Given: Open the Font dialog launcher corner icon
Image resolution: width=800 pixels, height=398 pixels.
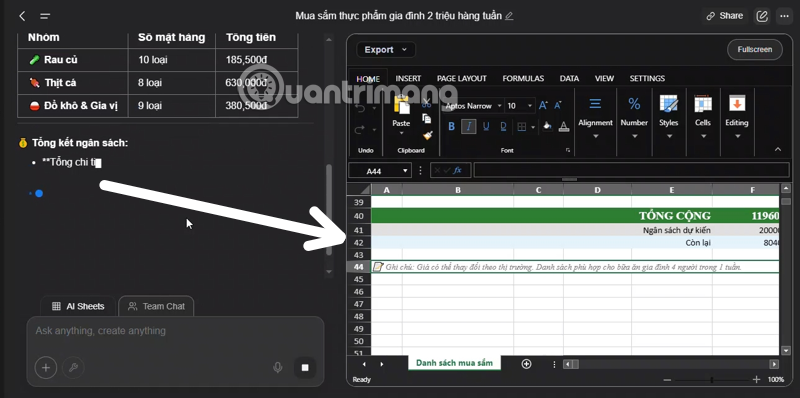Looking at the screenshot, I should point(568,151).
